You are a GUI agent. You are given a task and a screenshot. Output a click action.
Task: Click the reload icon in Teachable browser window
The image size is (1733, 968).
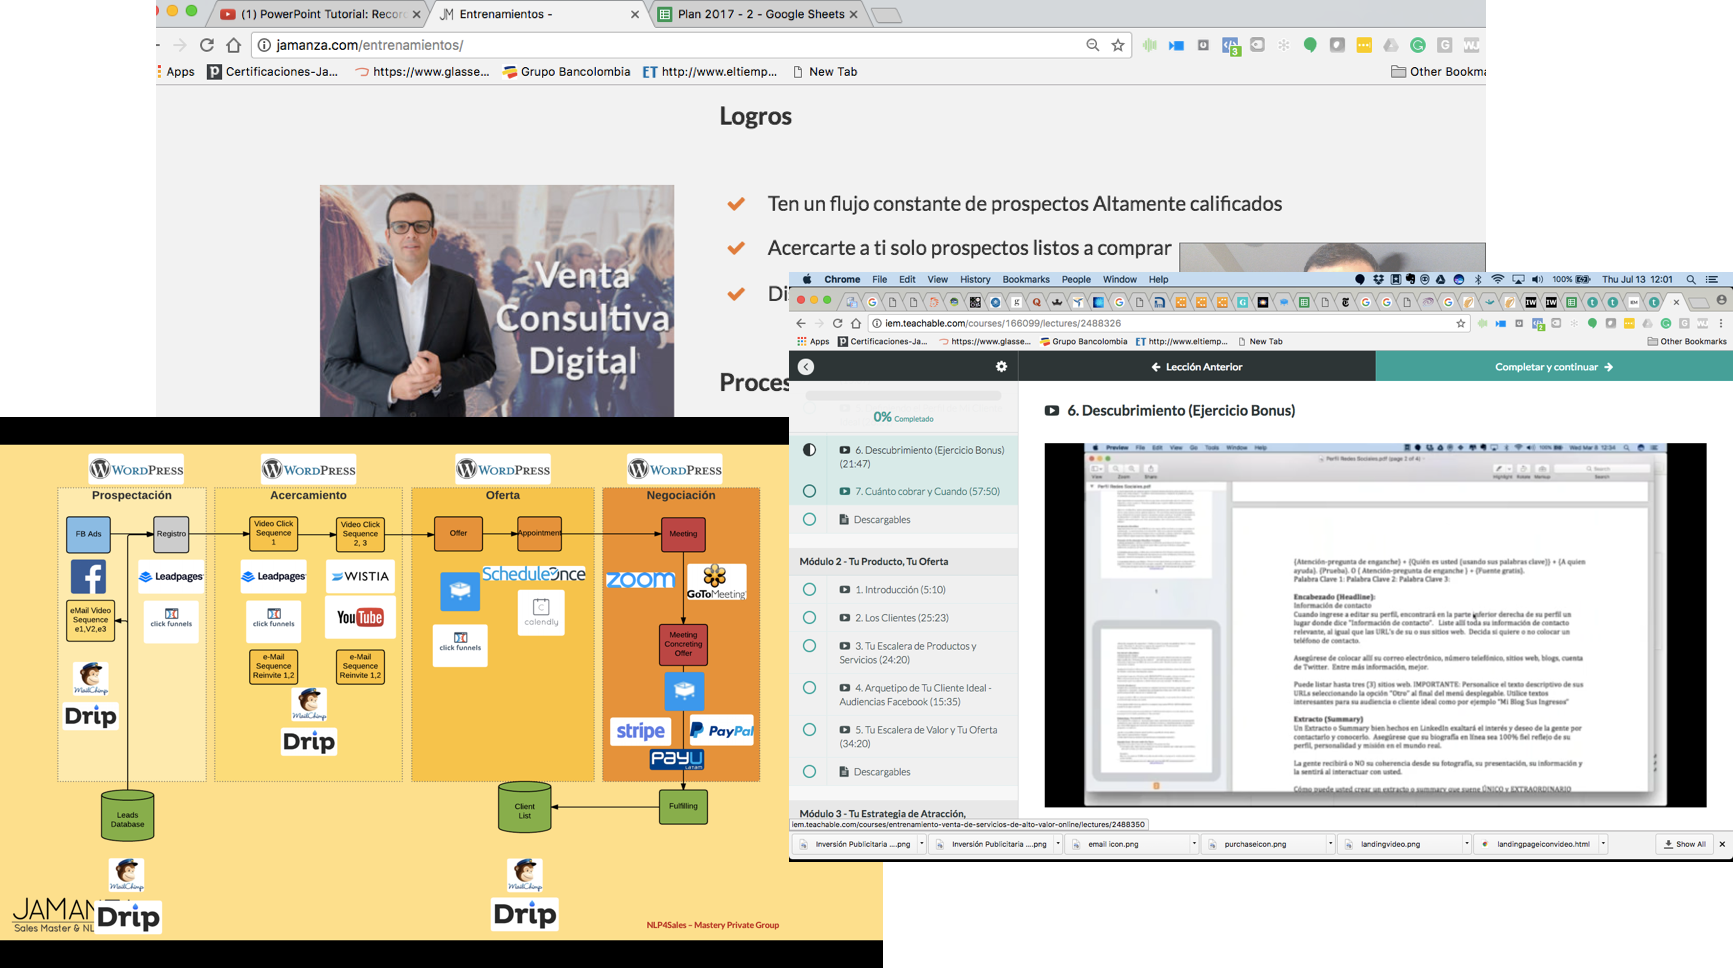pos(837,324)
